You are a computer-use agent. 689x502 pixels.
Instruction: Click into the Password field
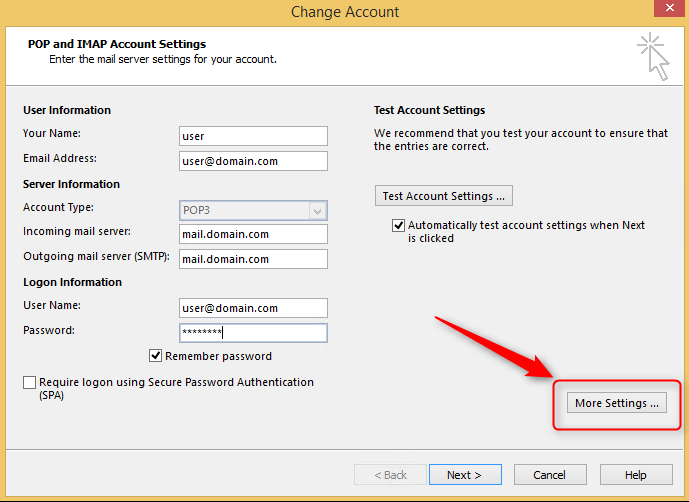click(253, 333)
